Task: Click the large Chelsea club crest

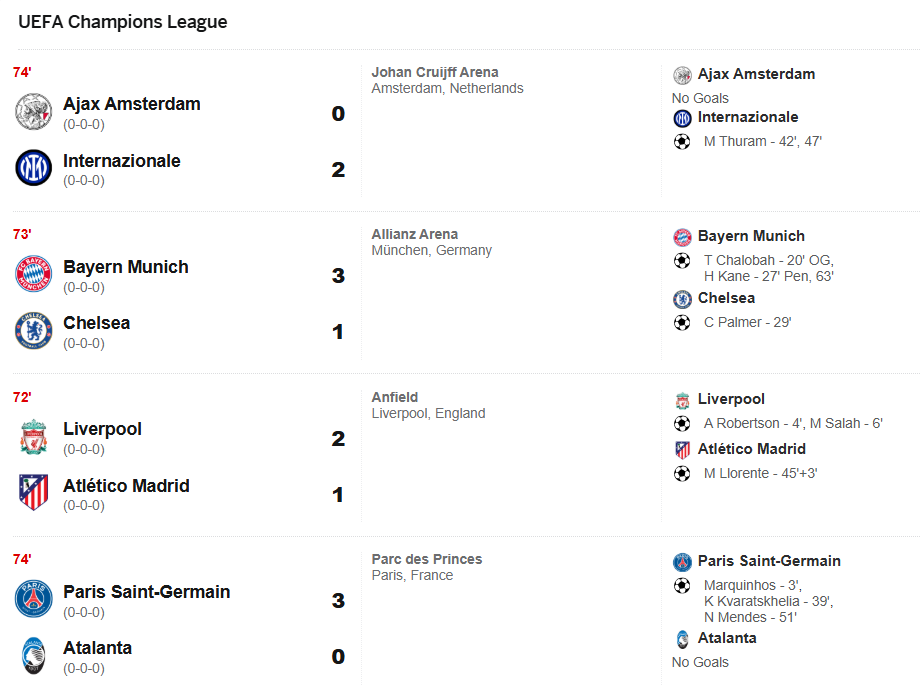Action: click(x=33, y=330)
